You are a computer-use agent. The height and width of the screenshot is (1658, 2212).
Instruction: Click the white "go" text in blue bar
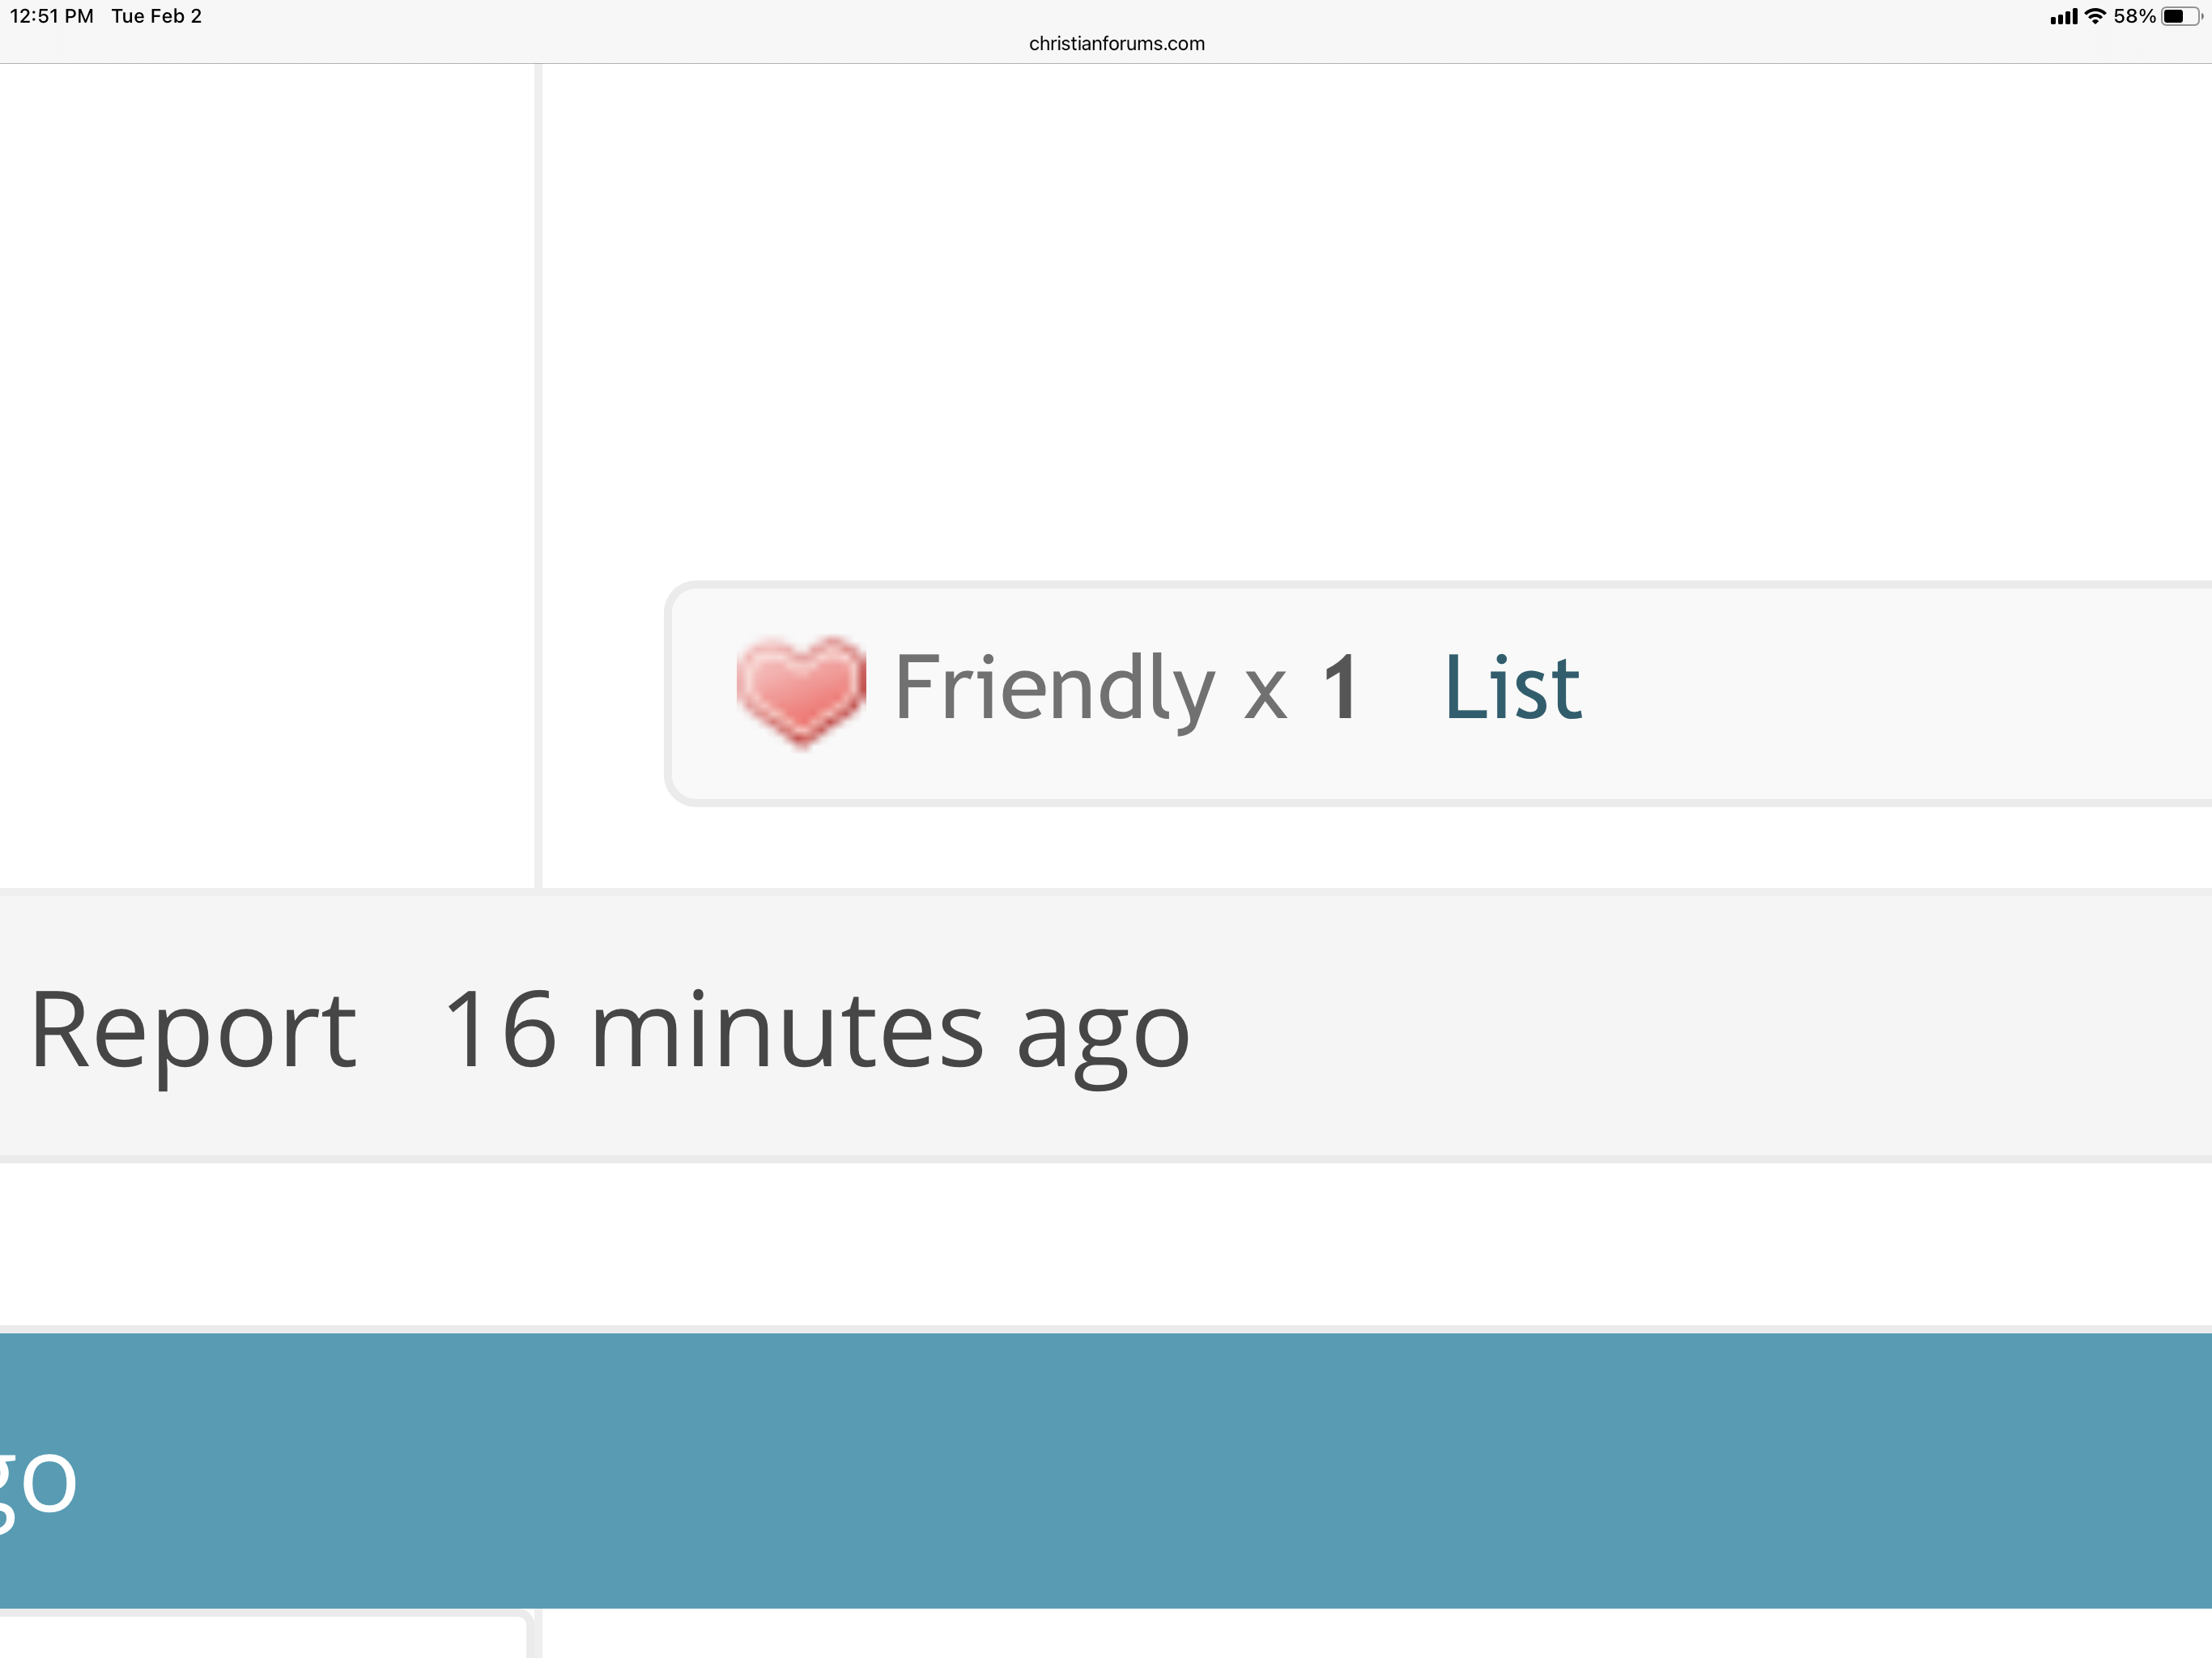click(x=38, y=1482)
